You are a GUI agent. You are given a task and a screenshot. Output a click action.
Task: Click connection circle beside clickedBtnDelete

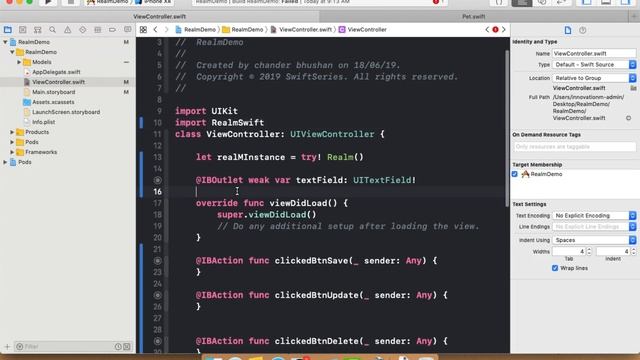pos(158,341)
